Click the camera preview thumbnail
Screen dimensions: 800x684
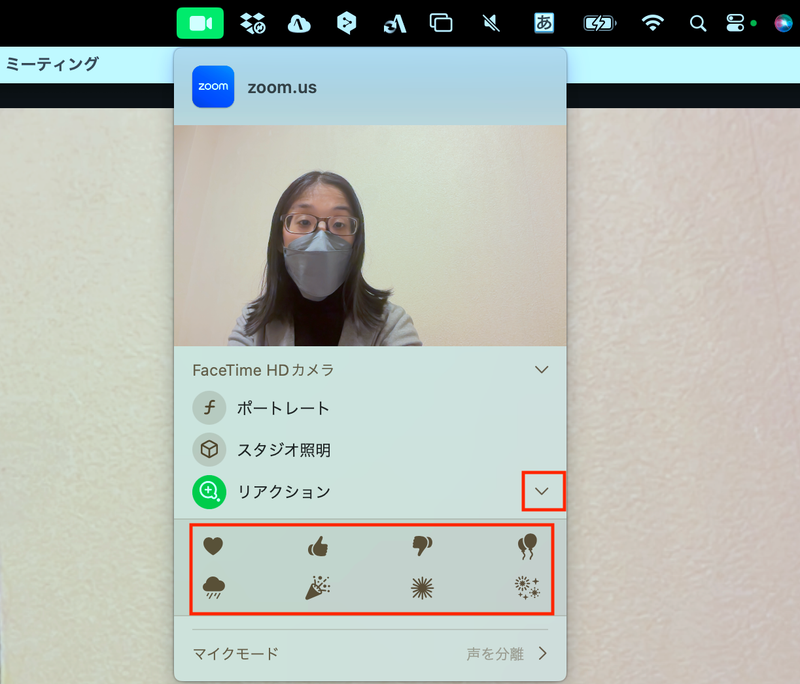(x=370, y=235)
